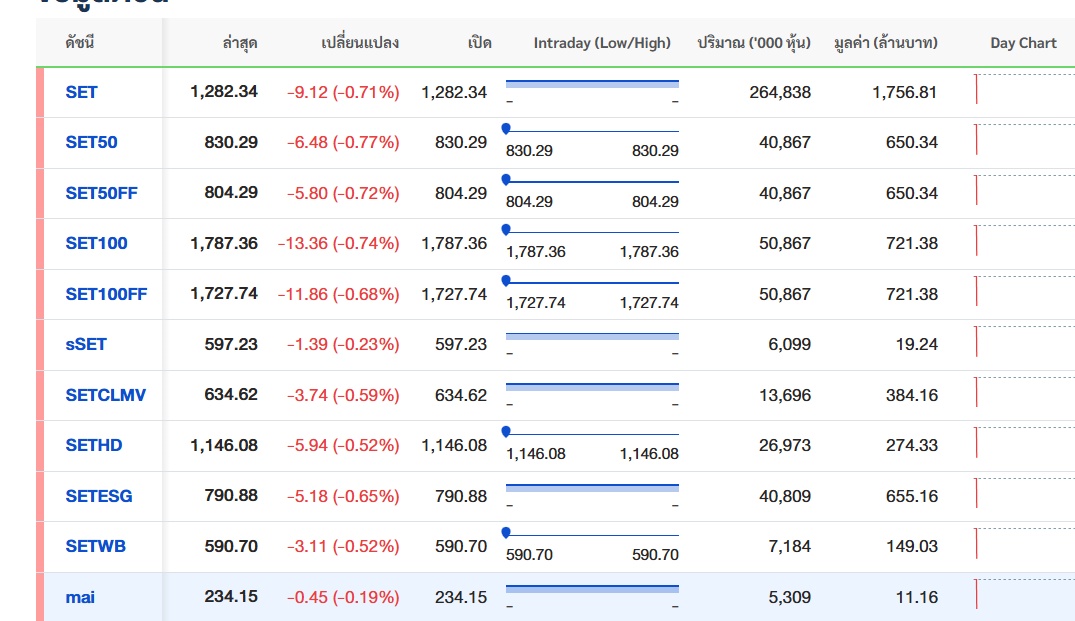Screen dimensions: 1075x621
Task: Select the SET100FF index link
Action: (x=106, y=294)
